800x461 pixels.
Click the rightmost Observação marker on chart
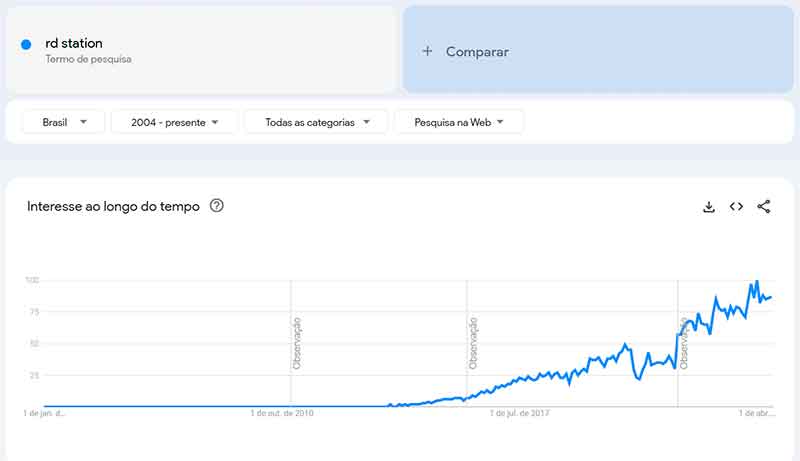(684, 343)
